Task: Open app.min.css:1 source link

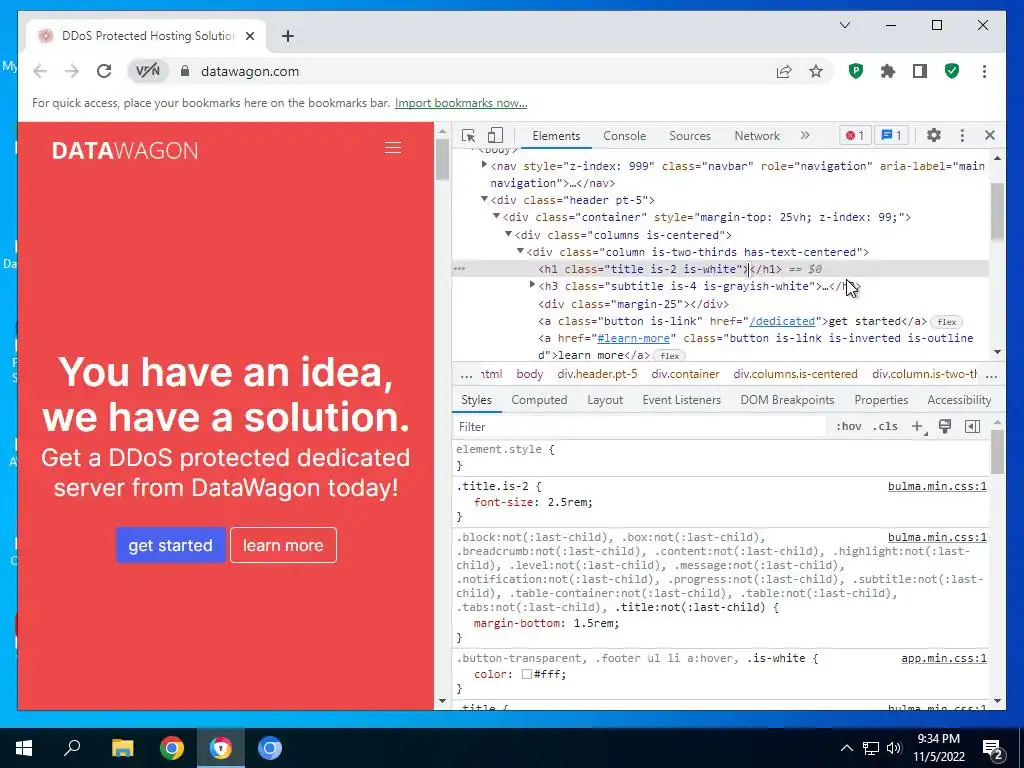Action: pos(944,658)
